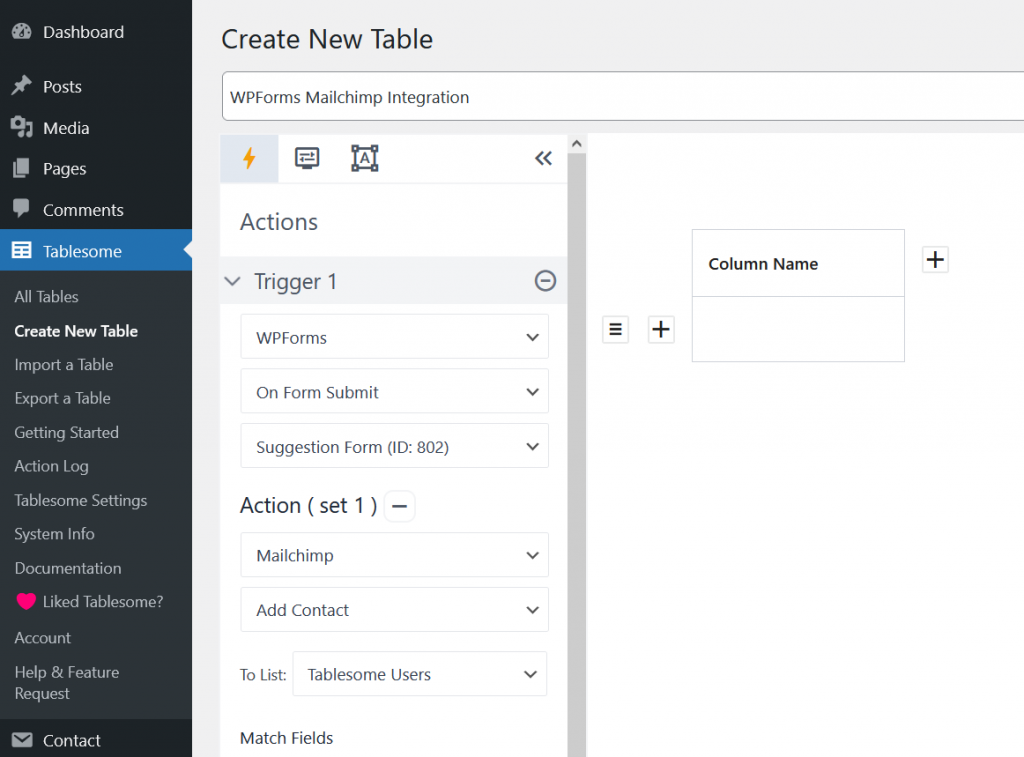Open the All Tables menu item
Image resolution: width=1024 pixels, height=757 pixels.
46,297
